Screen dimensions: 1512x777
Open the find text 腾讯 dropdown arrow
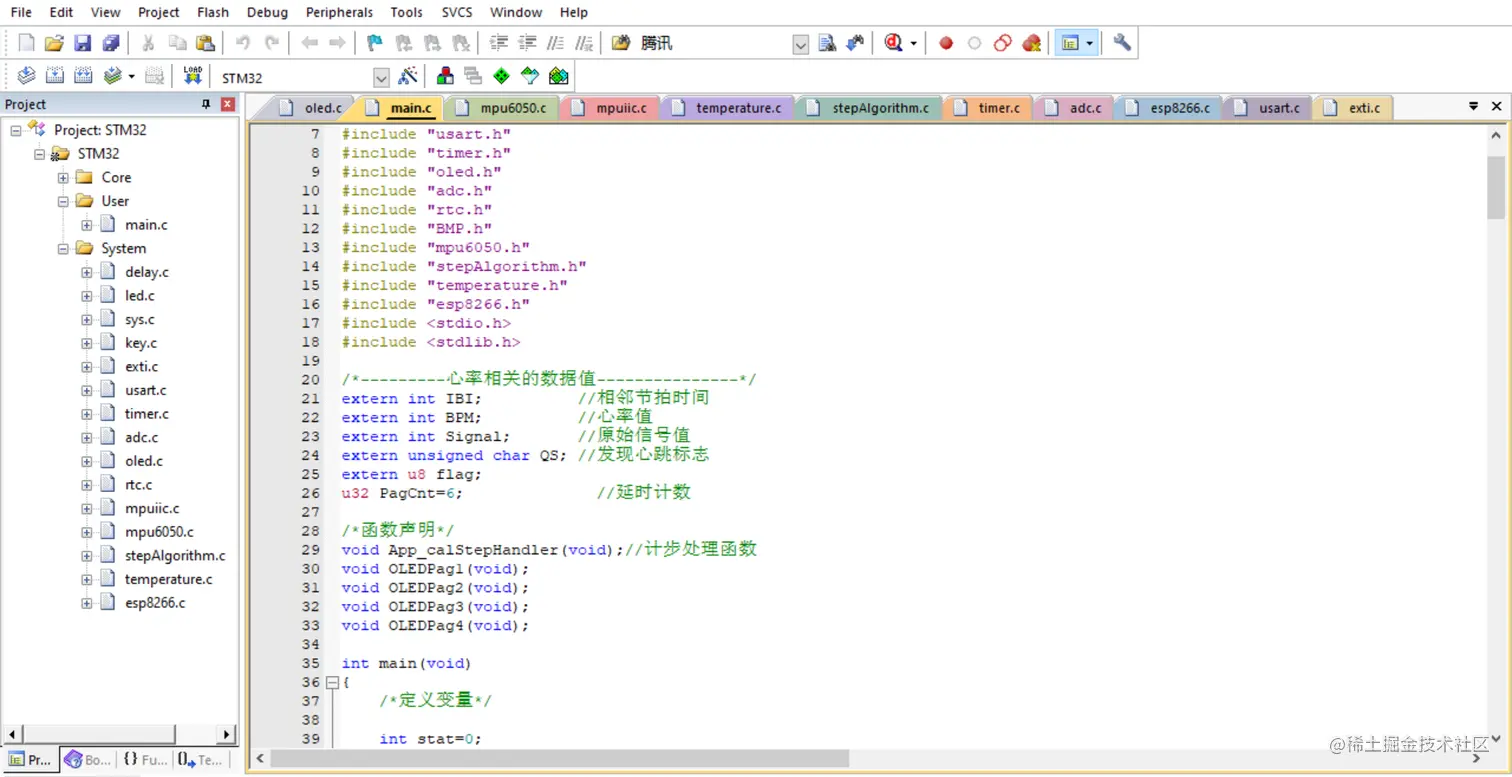[800, 44]
